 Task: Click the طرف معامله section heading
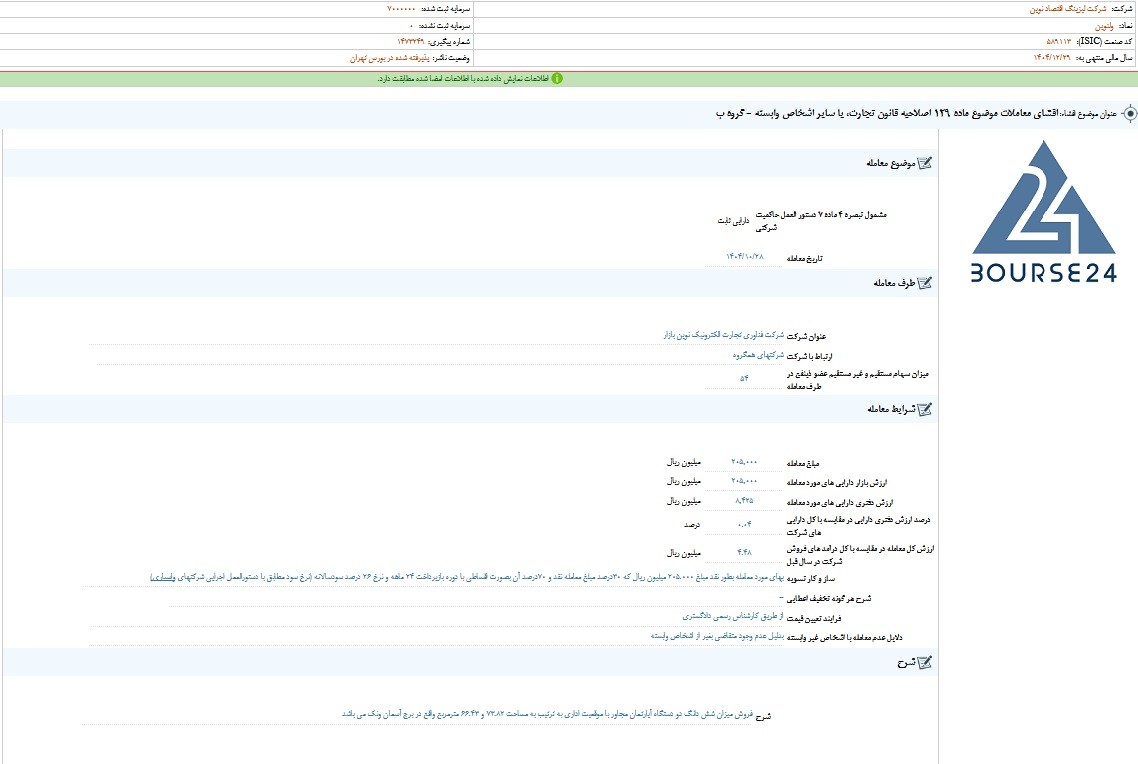[894, 283]
